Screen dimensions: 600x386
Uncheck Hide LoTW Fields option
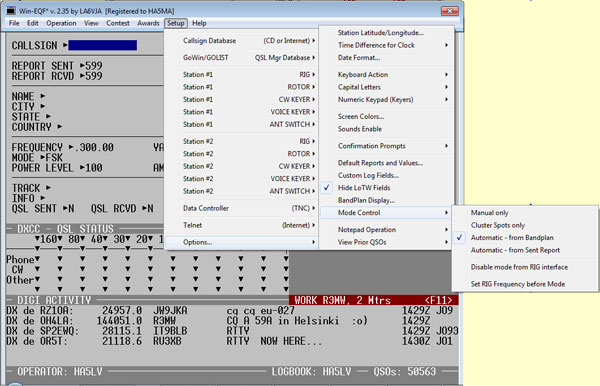[x=386, y=188]
